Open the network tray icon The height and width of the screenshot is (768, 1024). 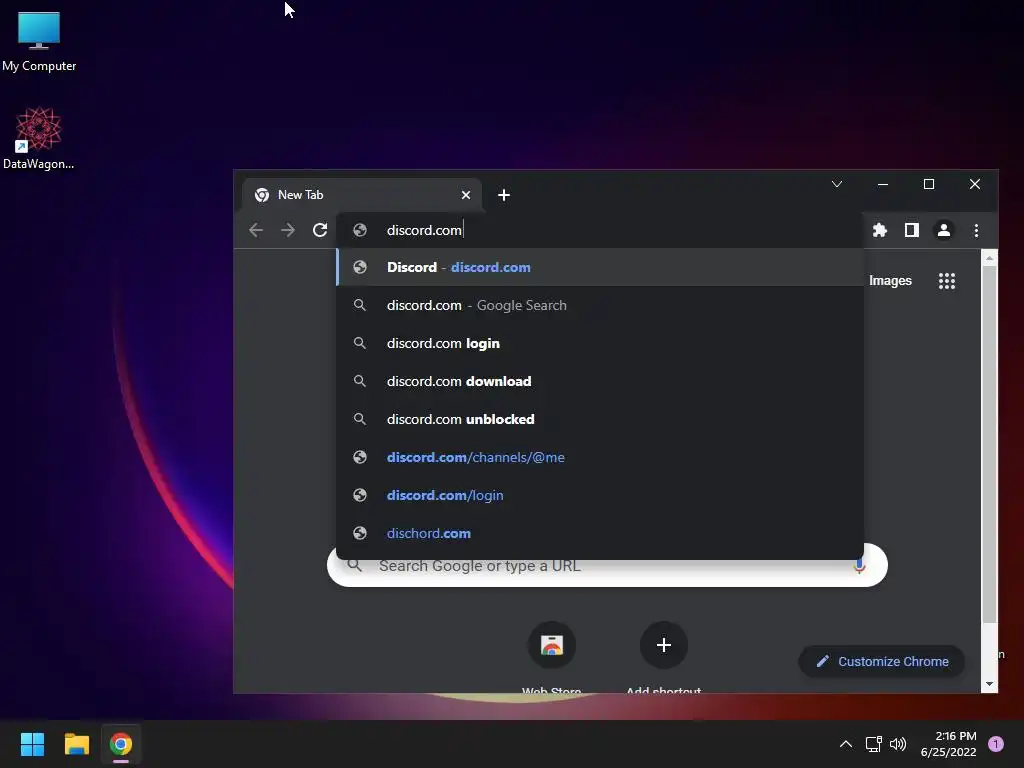click(873, 744)
